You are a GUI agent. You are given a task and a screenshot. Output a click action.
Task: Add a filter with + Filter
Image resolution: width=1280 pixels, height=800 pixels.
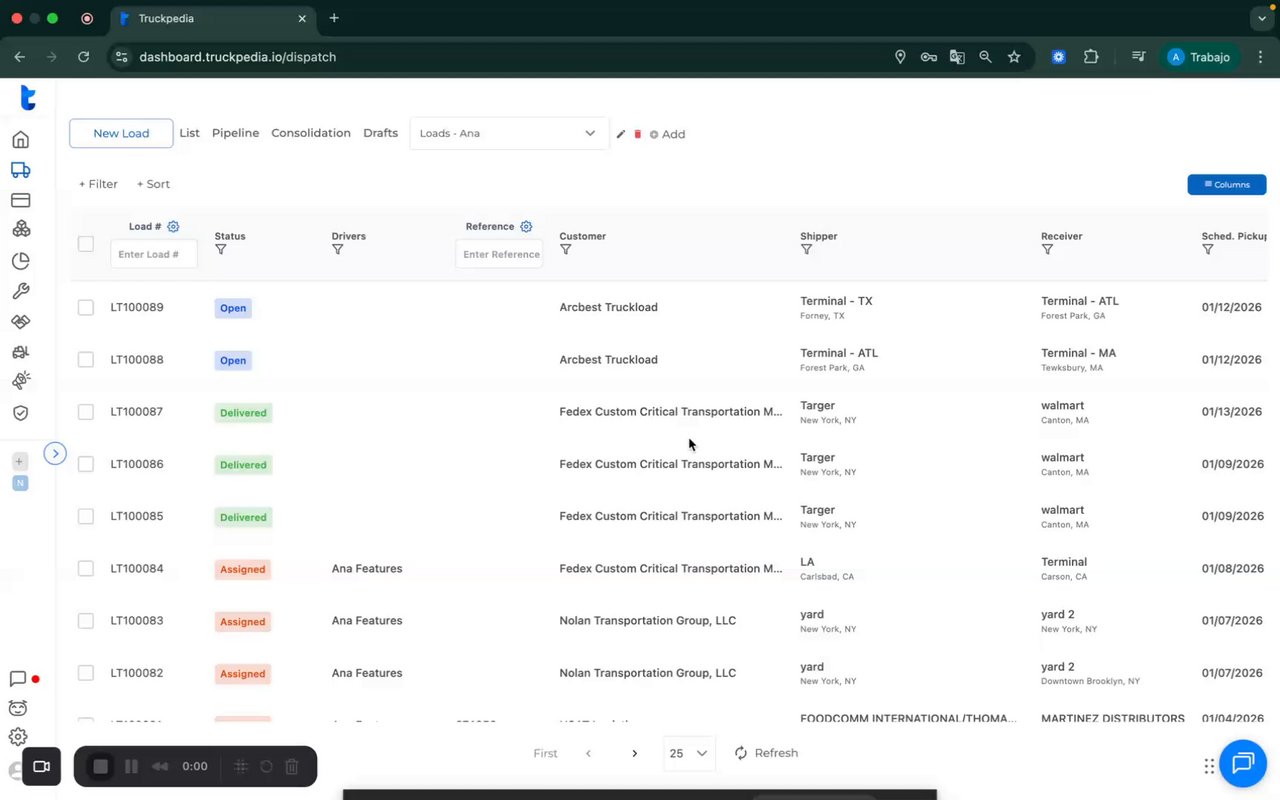98,184
